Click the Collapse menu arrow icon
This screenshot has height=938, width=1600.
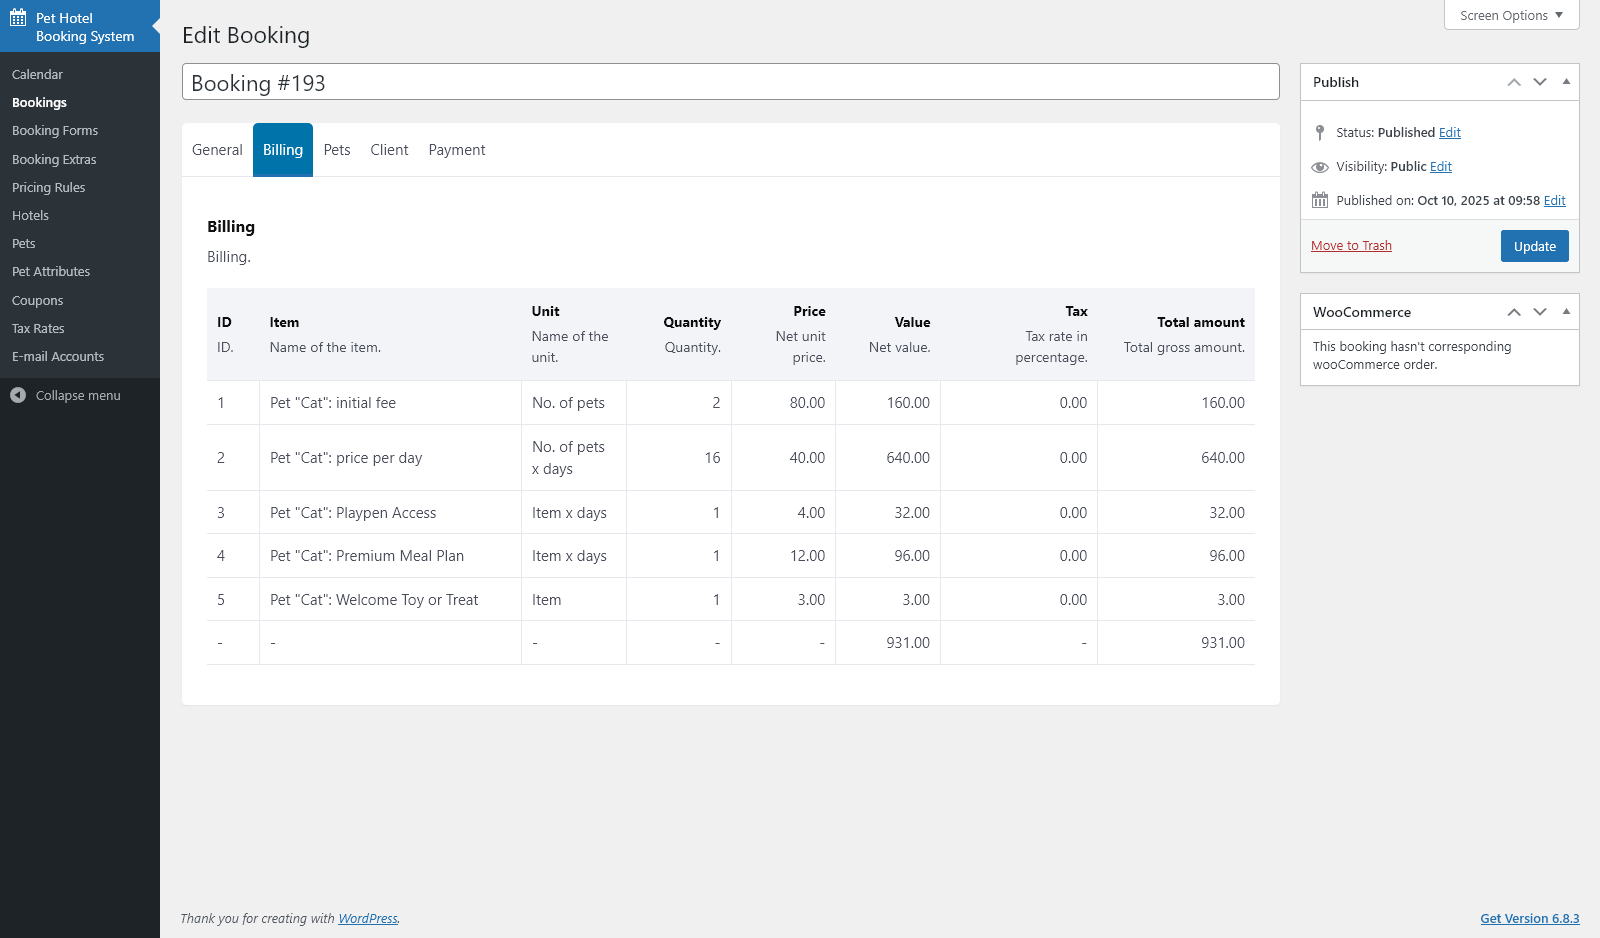(18, 395)
